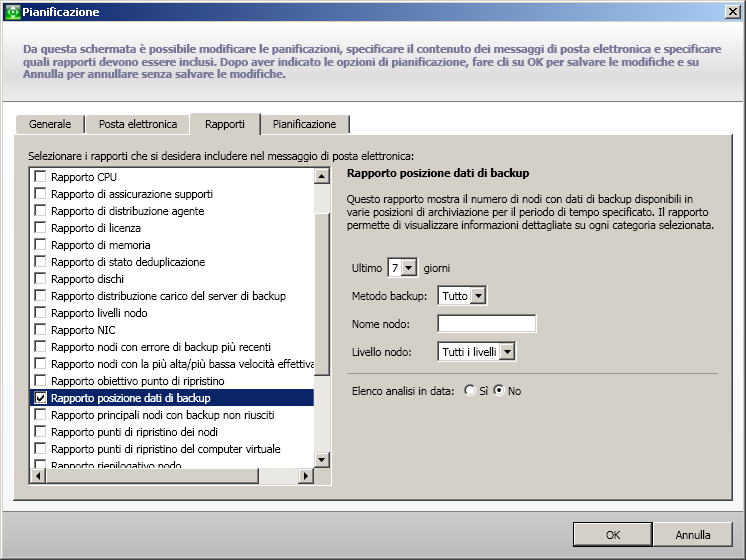Check the Rapporto dischi box

[x=40, y=278]
